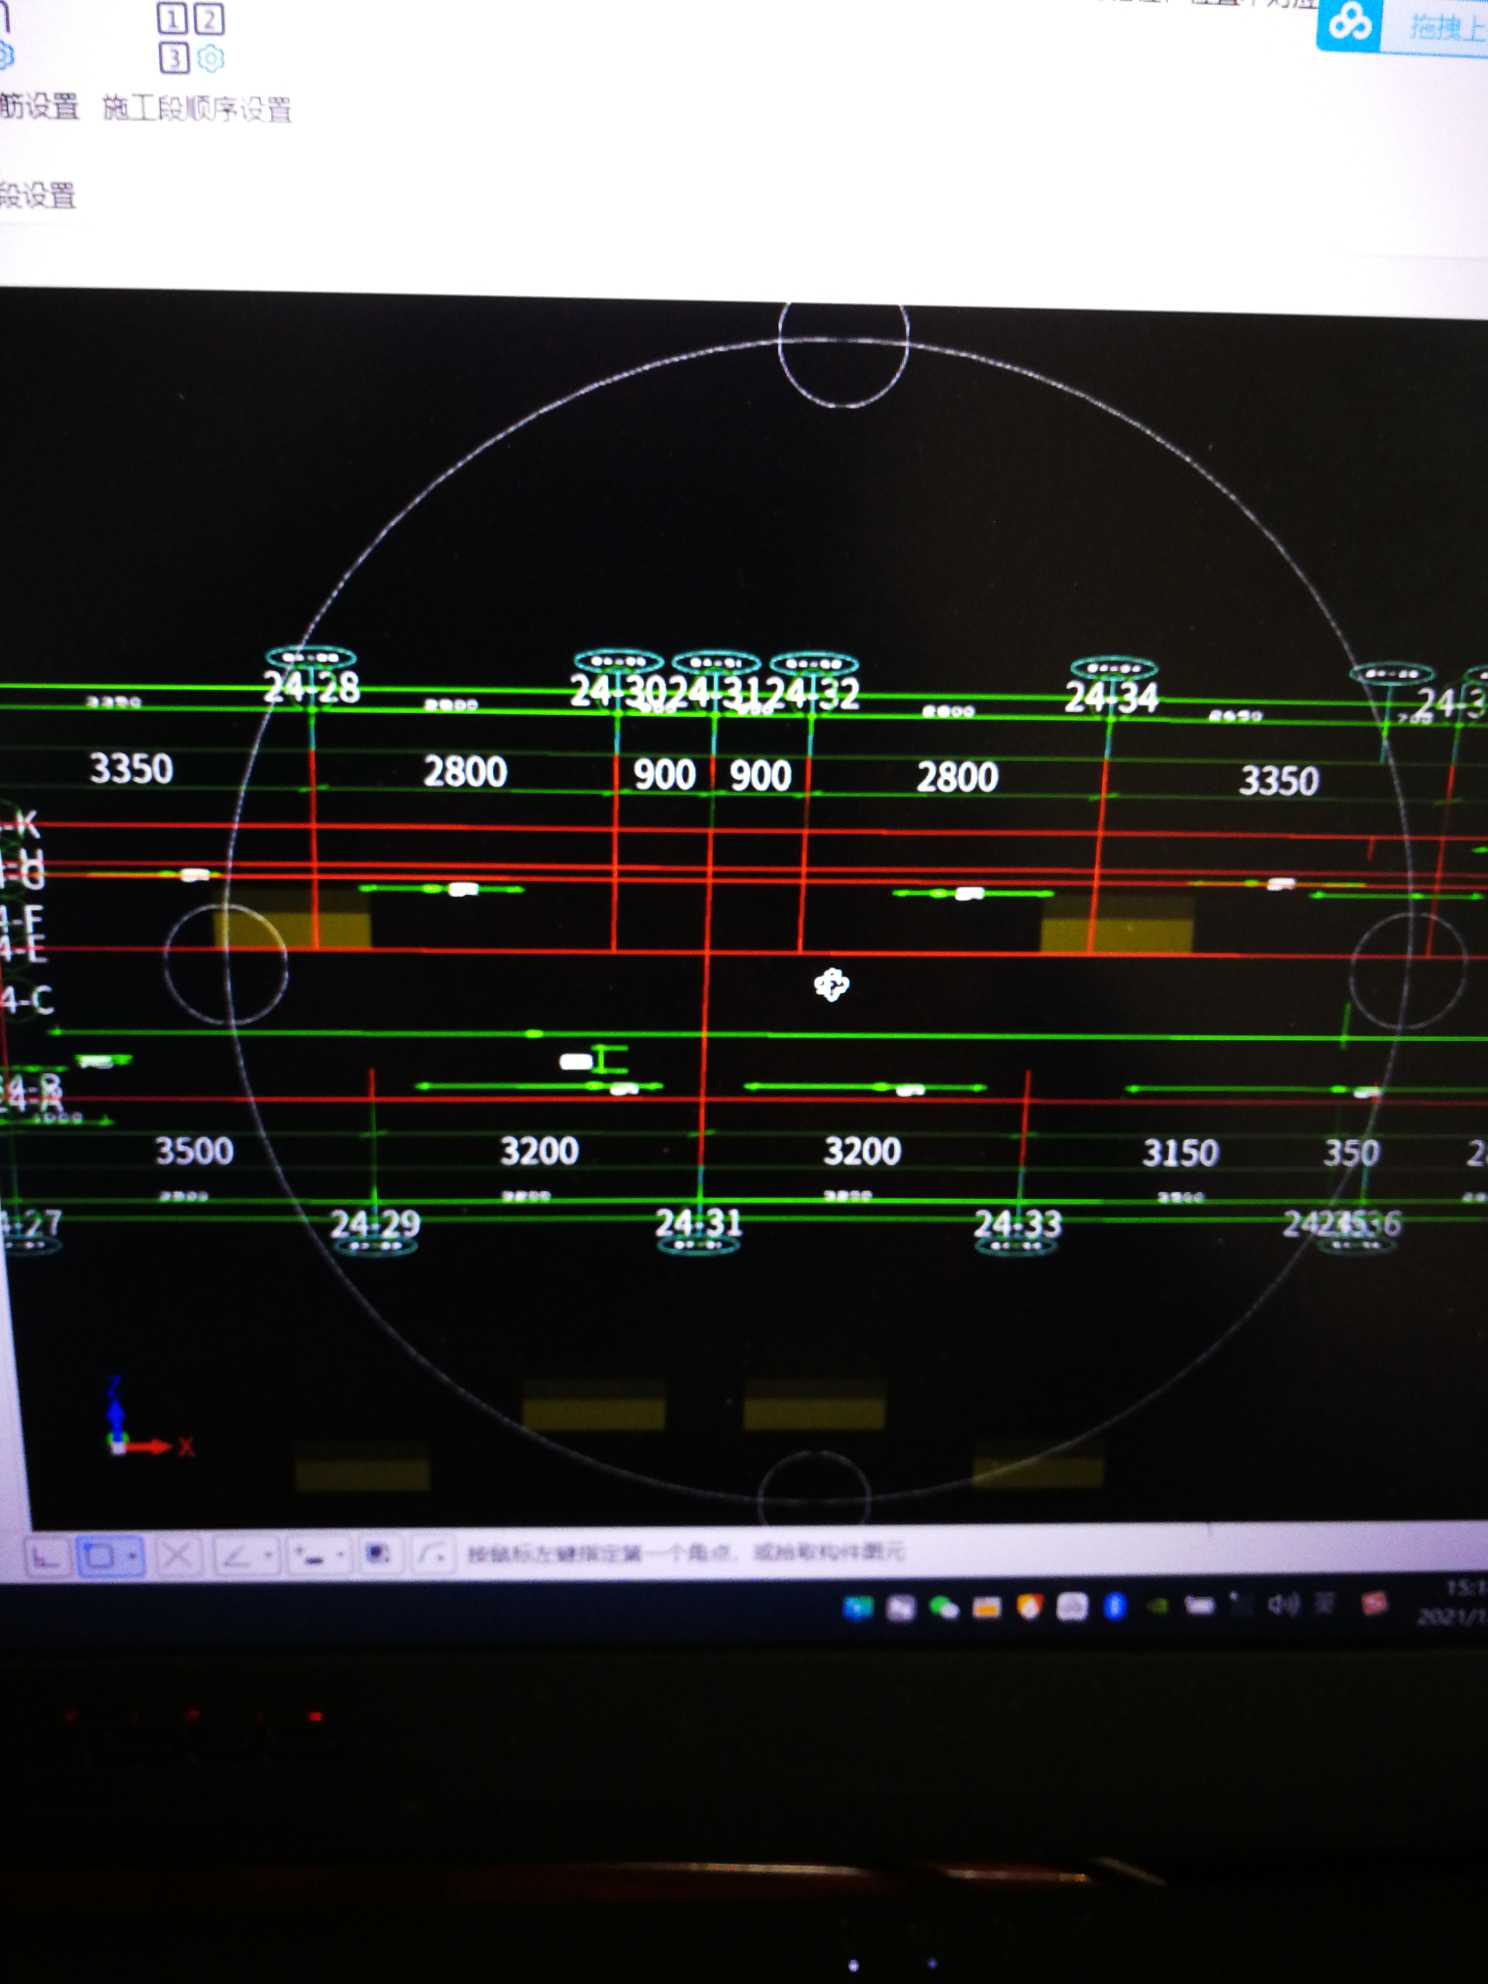1488x1984 pixels.
Task: Select axis label 24-33
Action: click(x=1018, y=1223)
